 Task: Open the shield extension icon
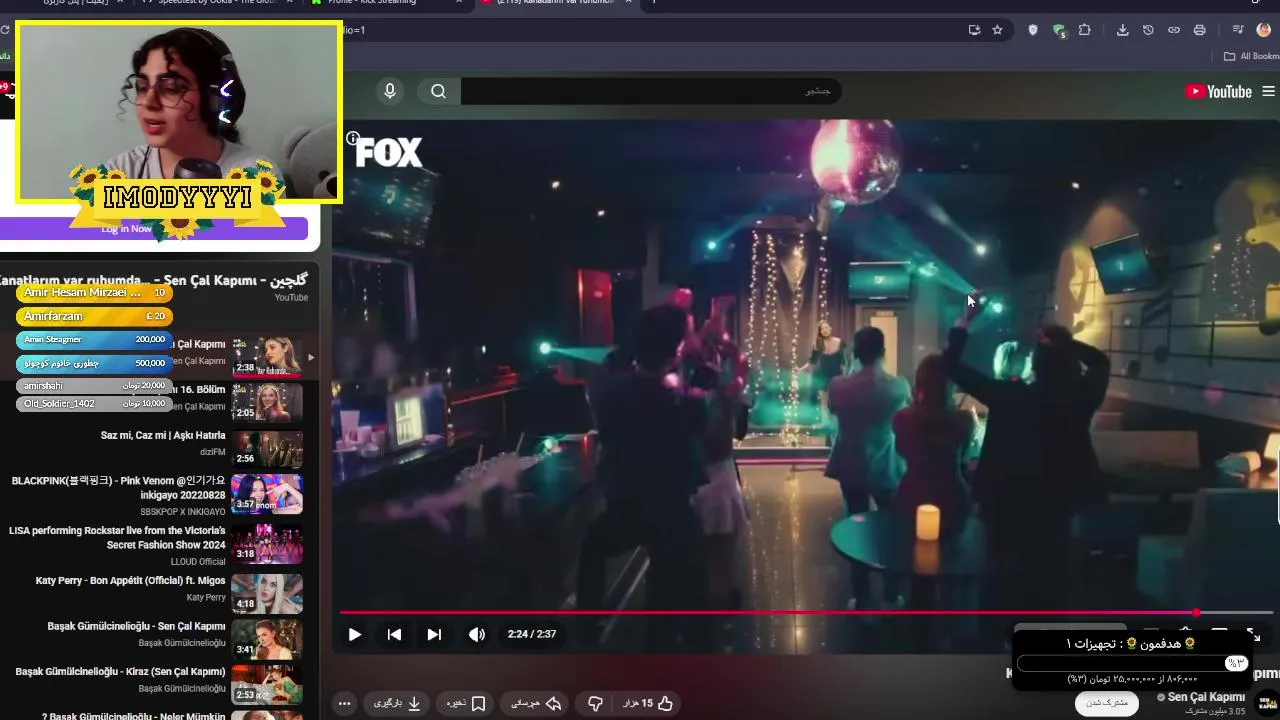click(1033, 30)
